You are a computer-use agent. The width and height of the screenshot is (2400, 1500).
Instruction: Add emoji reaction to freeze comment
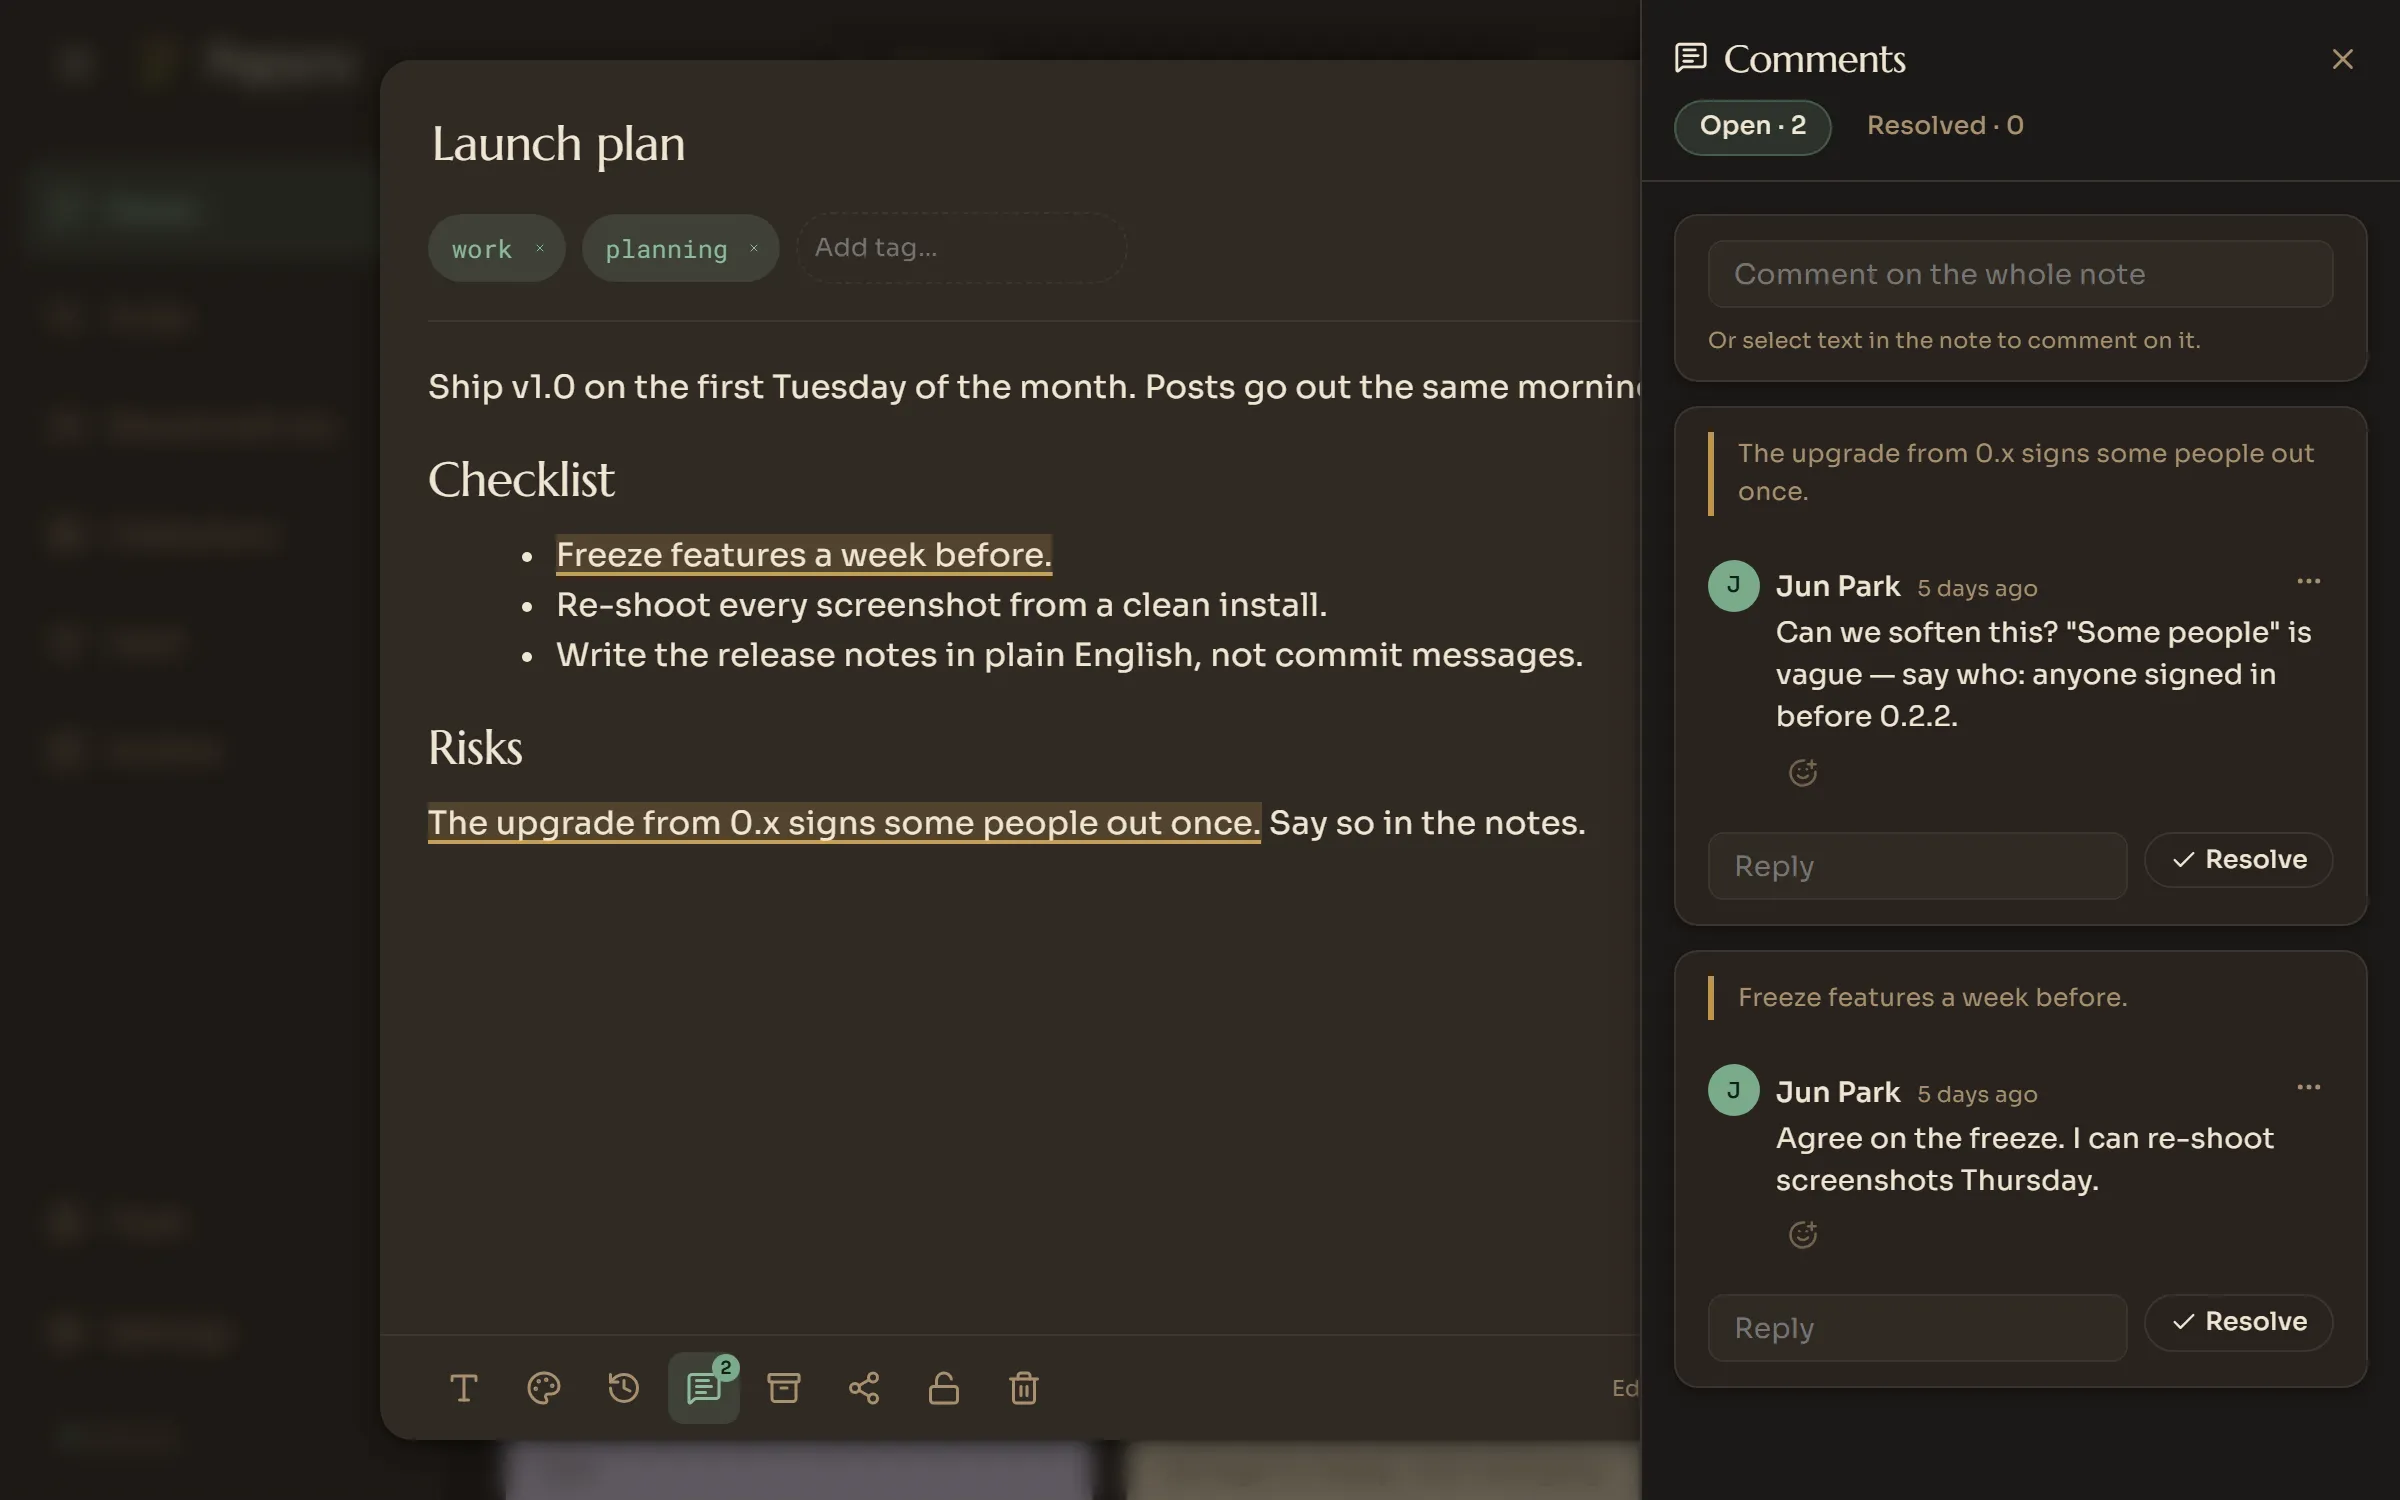tap(1802, 1234)
